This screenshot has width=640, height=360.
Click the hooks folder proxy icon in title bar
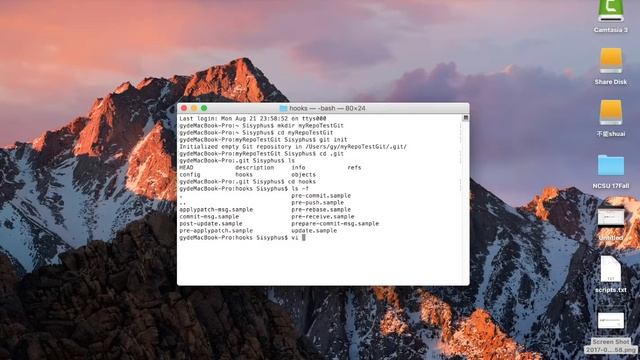(x=283, y=108)
